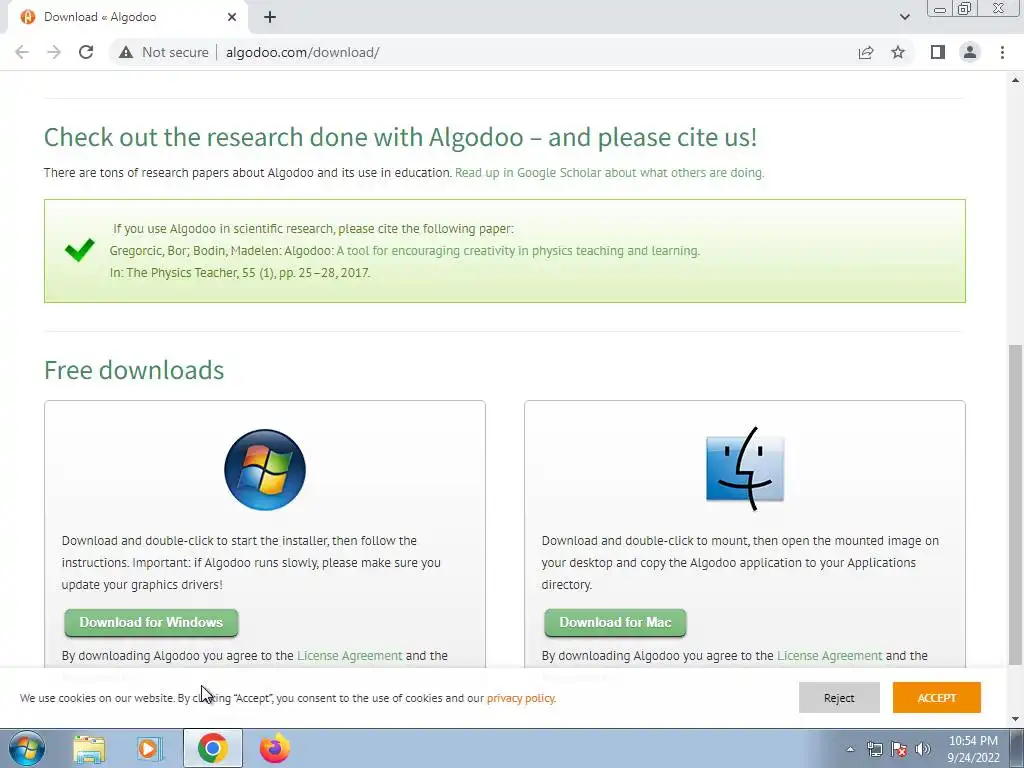Accept cookies with orange button
This screenshot has height=768, width=1024.
pyautogui.click(x=936, y=697)
